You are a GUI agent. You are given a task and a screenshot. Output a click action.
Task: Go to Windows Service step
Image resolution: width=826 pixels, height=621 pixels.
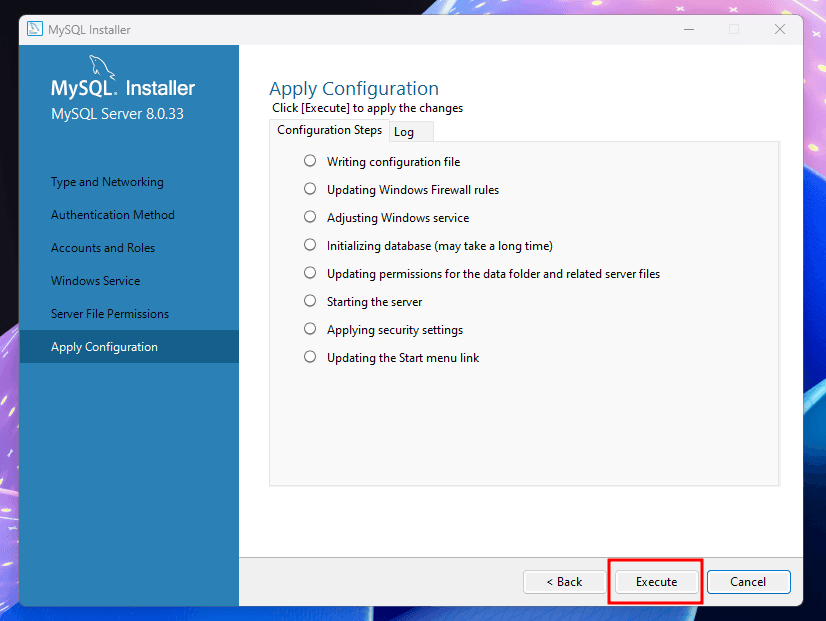95,281
